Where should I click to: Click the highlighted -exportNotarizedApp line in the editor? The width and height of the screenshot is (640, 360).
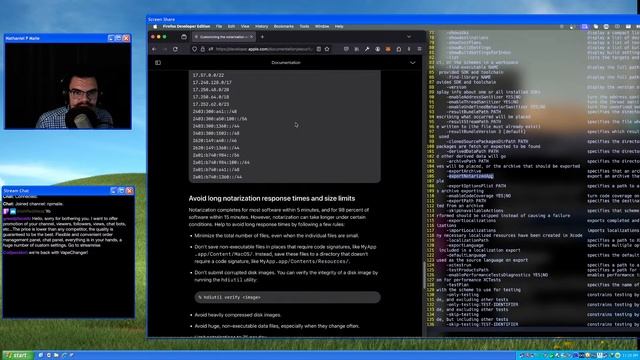[x=471, y=176]
